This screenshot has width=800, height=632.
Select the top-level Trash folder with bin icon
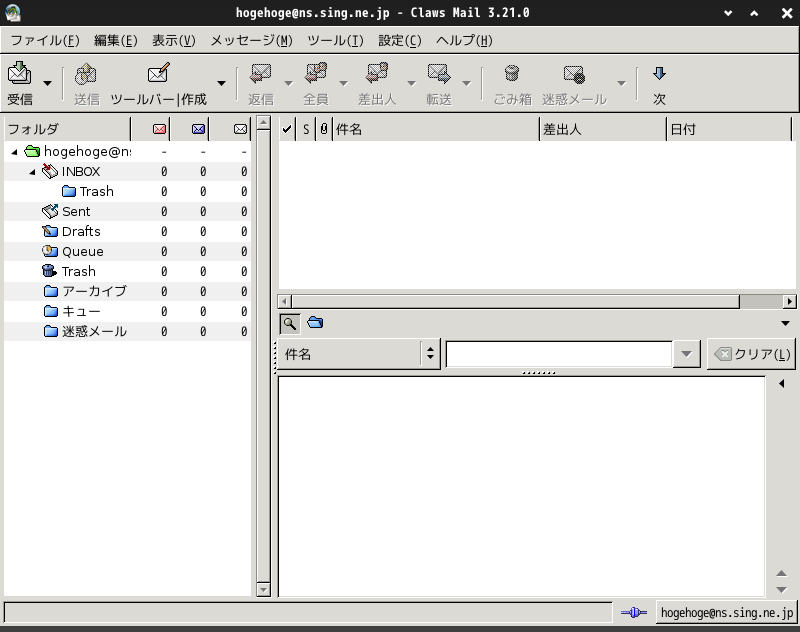[79, 271]
